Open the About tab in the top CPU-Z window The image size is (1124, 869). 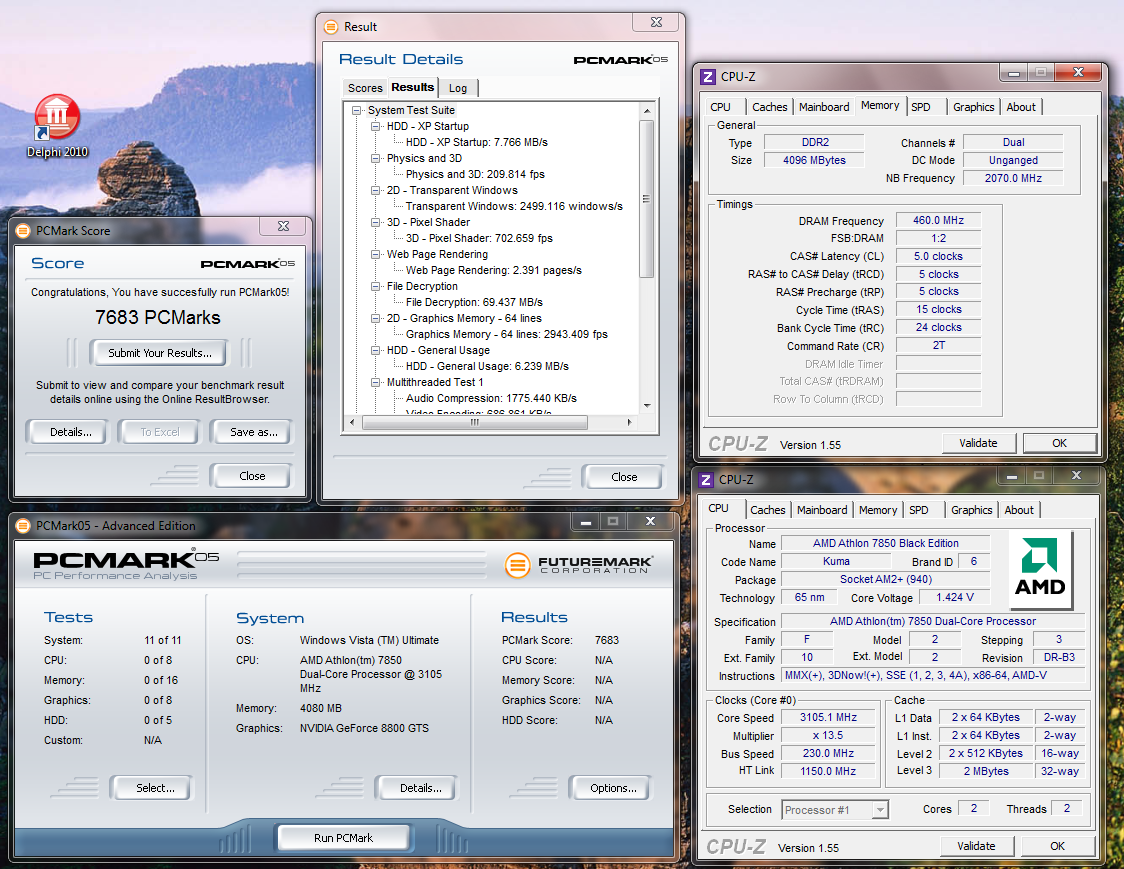click(x=1021, y=108)
